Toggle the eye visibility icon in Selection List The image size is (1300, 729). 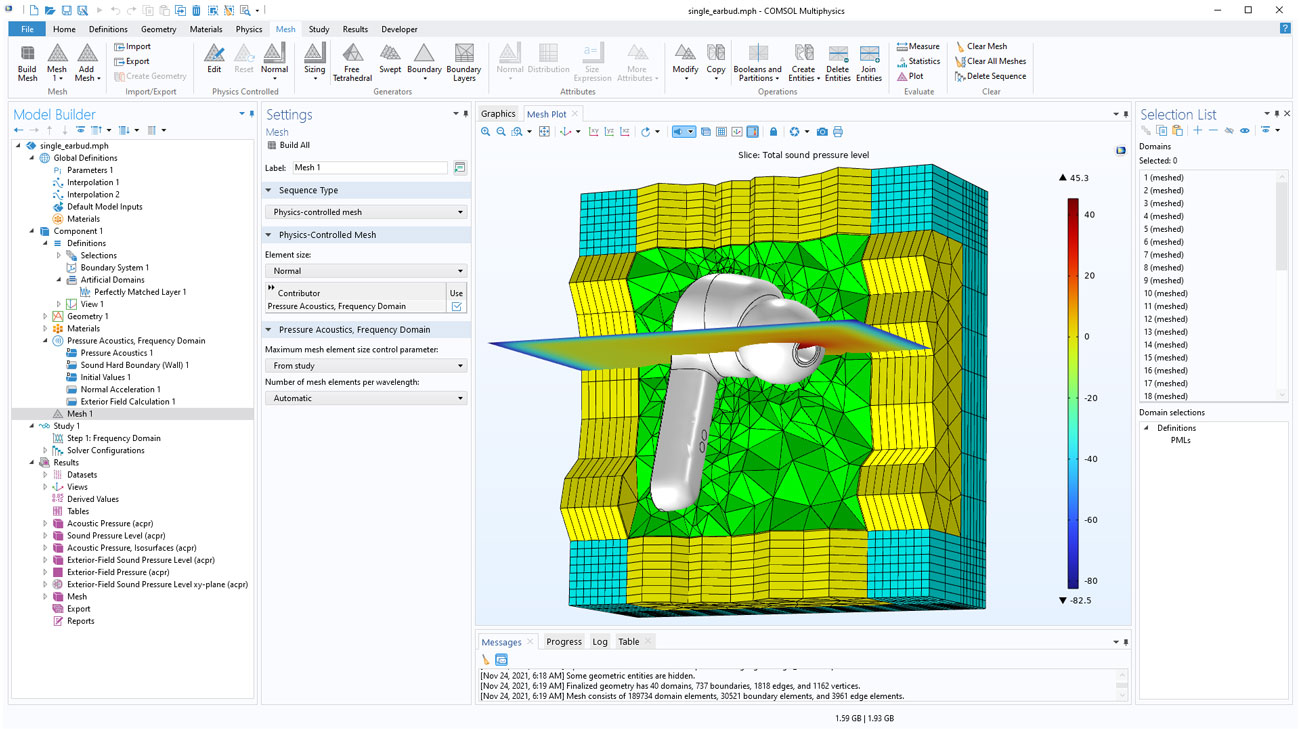click(x=1245, y=131)
